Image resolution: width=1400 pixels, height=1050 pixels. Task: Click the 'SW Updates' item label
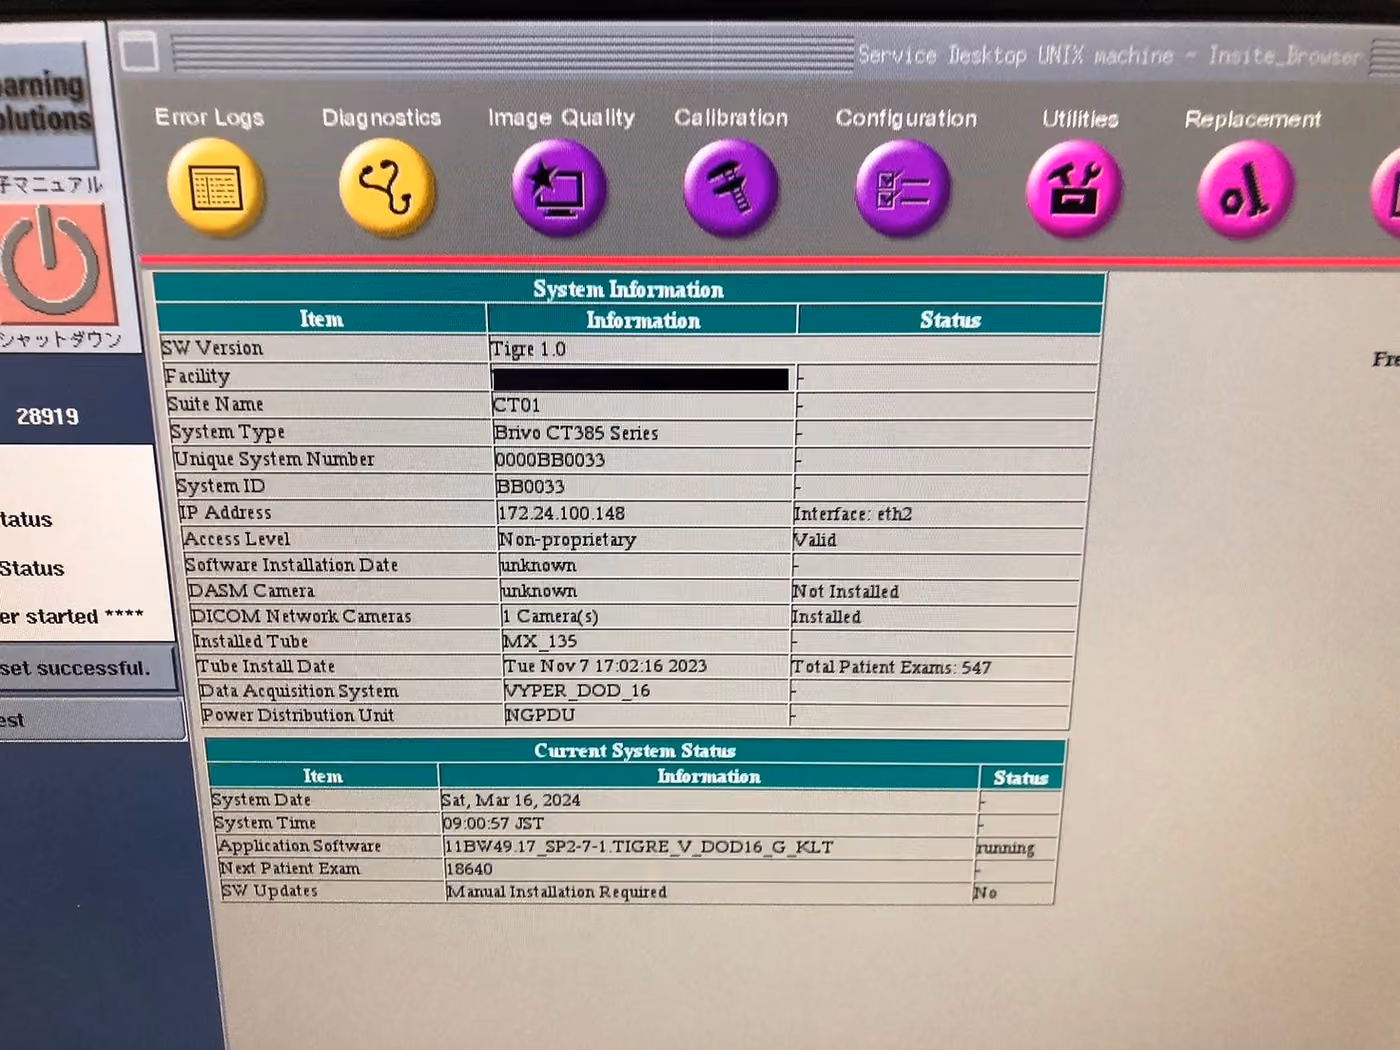270,890
